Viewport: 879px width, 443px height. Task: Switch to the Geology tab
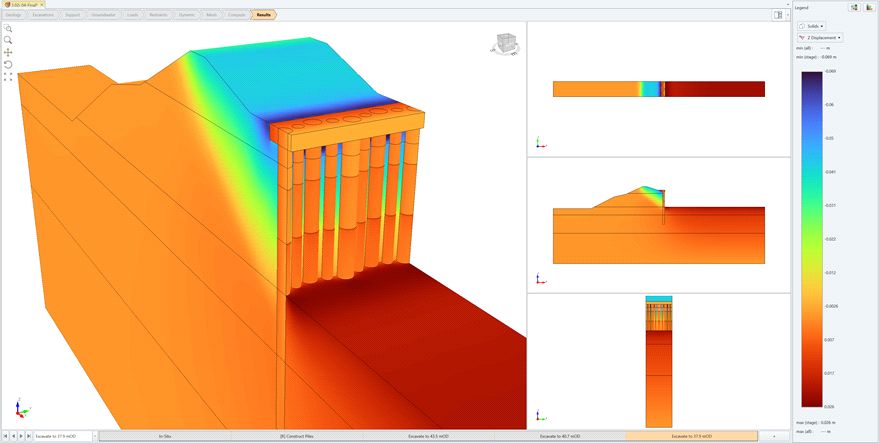coord(14,15)
